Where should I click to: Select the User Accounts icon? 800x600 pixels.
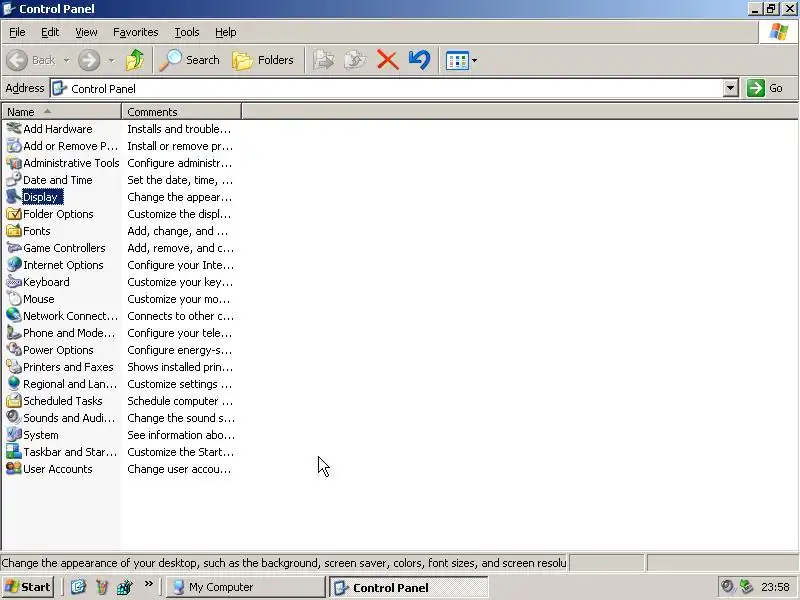click(x=14, y=469)
